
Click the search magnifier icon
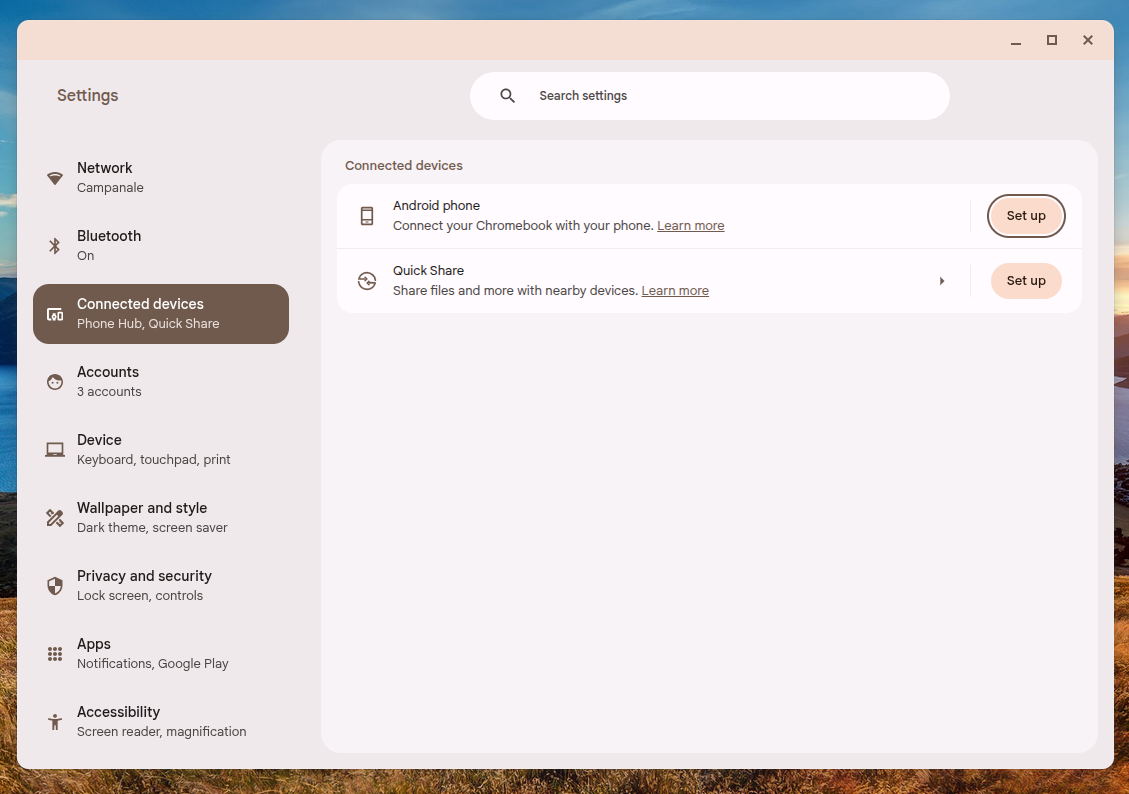(x=507, y=95)
